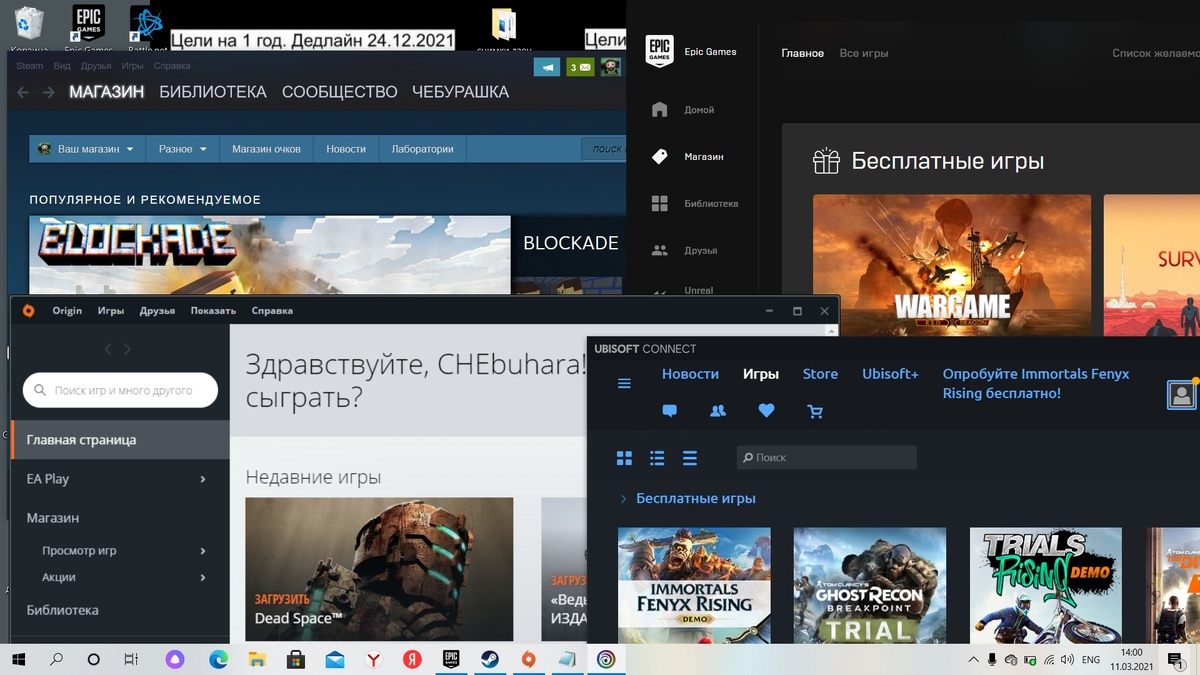The width and height of the screenshot is (1200, 675).
Task: Open 'Магазин очков' in Steam store bar
Action: coord(266,149)
